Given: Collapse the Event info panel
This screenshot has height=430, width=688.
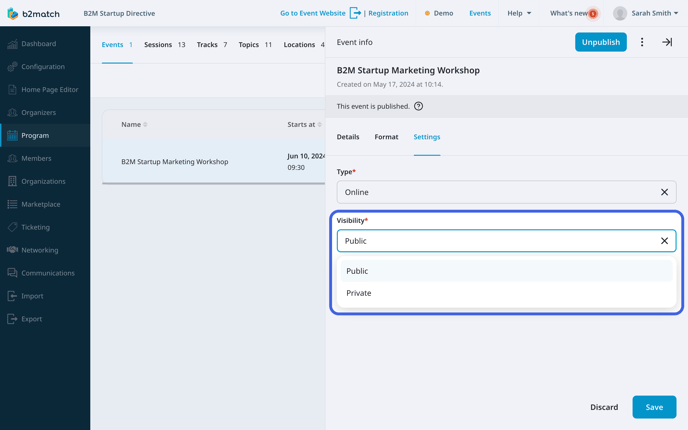Looking at the screenshot, I should point(667,42).
